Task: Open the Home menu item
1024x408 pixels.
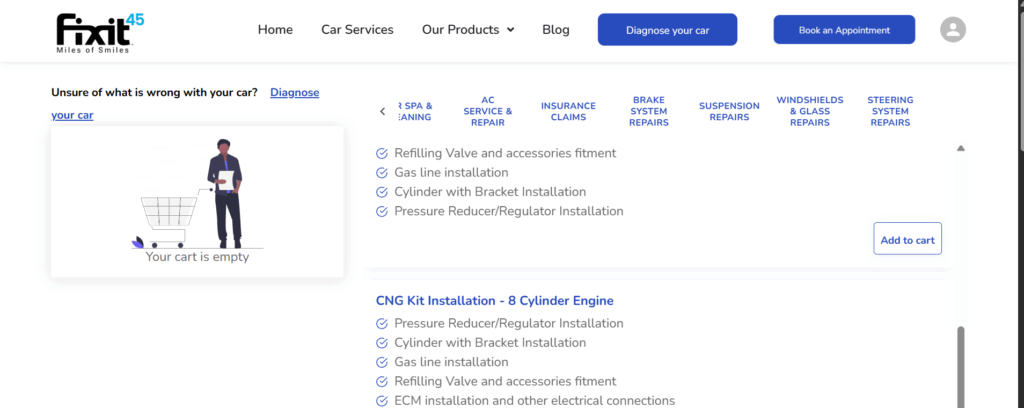Action: tap(275, 30)
